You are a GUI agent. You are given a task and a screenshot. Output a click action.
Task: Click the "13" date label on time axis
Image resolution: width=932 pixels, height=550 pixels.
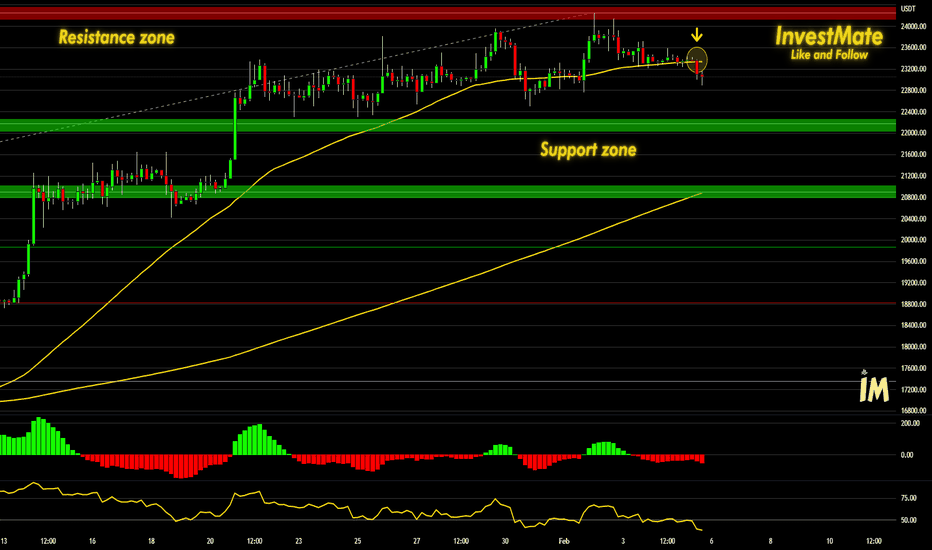point(4,541)
